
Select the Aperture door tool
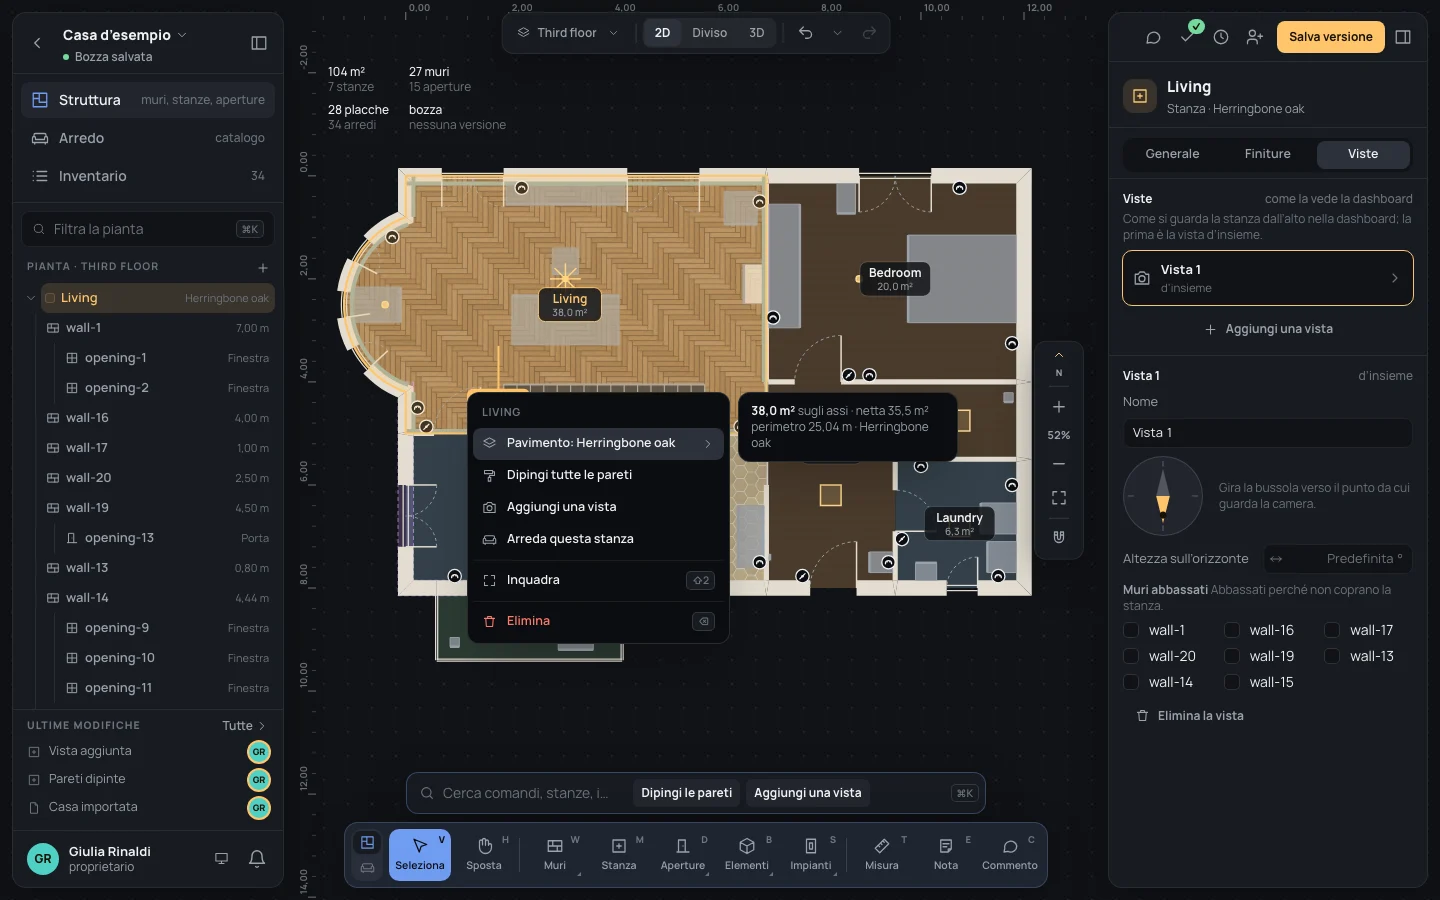(683, 855)
